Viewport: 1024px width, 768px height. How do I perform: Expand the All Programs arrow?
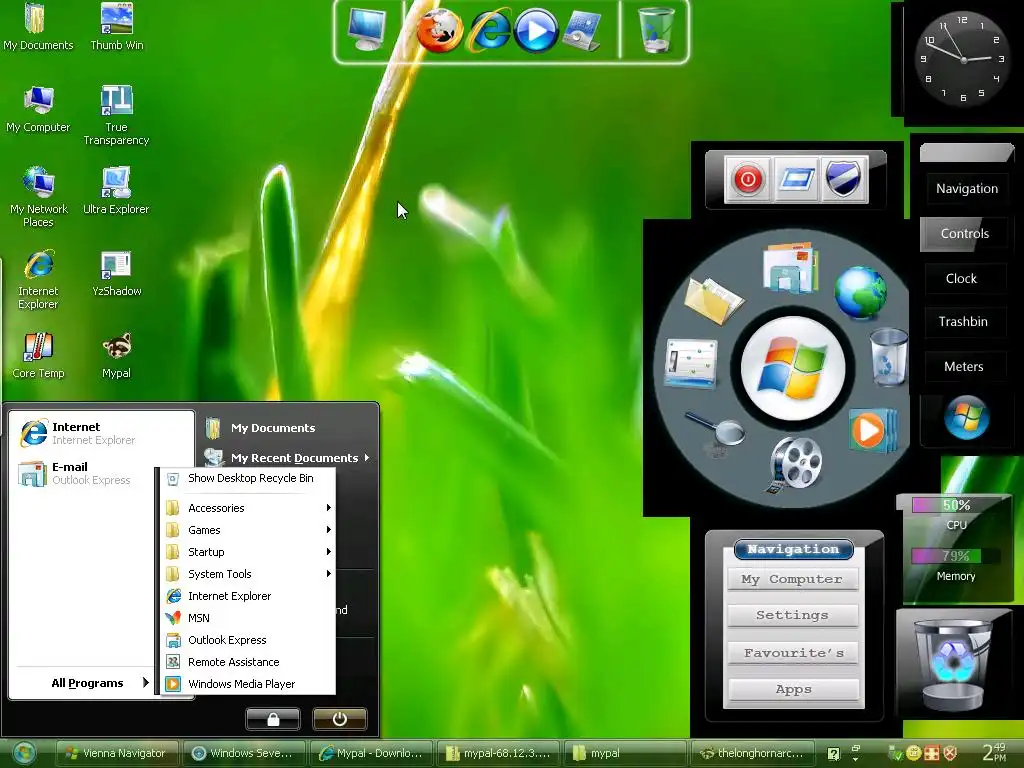point(146,682)
